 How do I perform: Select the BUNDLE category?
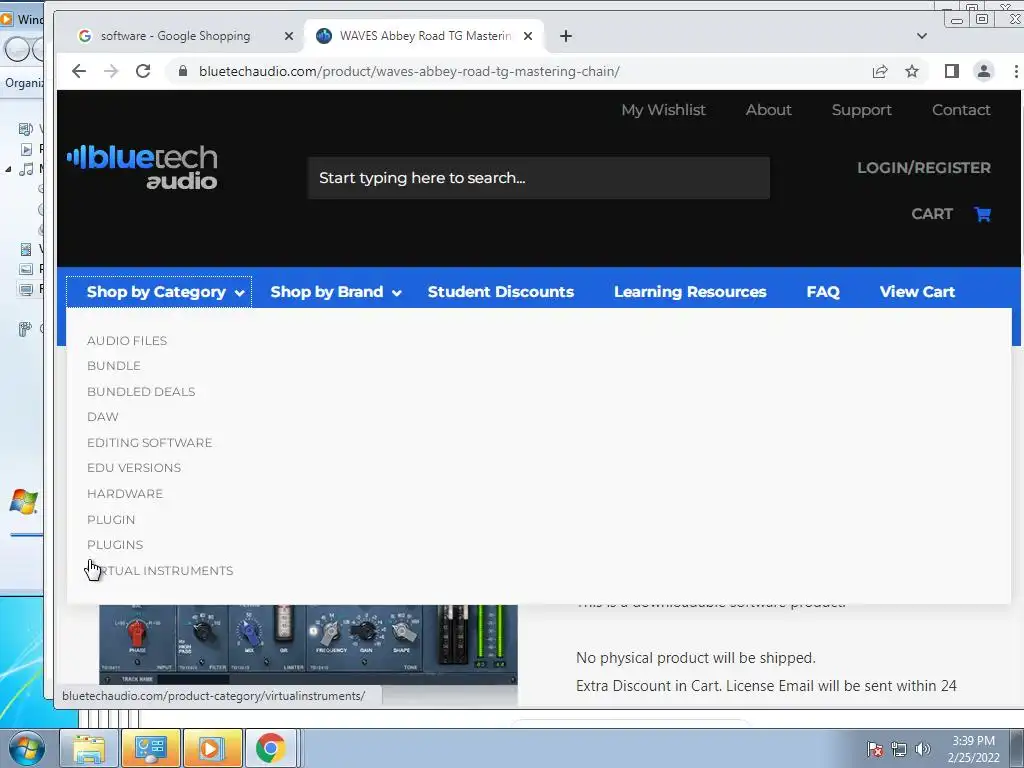(114, 366)
